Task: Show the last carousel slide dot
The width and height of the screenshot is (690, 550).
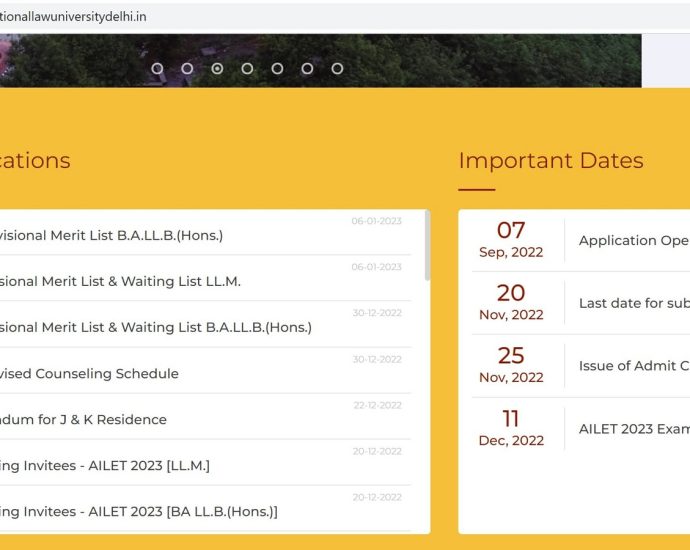Action: [x=337, y=69]
